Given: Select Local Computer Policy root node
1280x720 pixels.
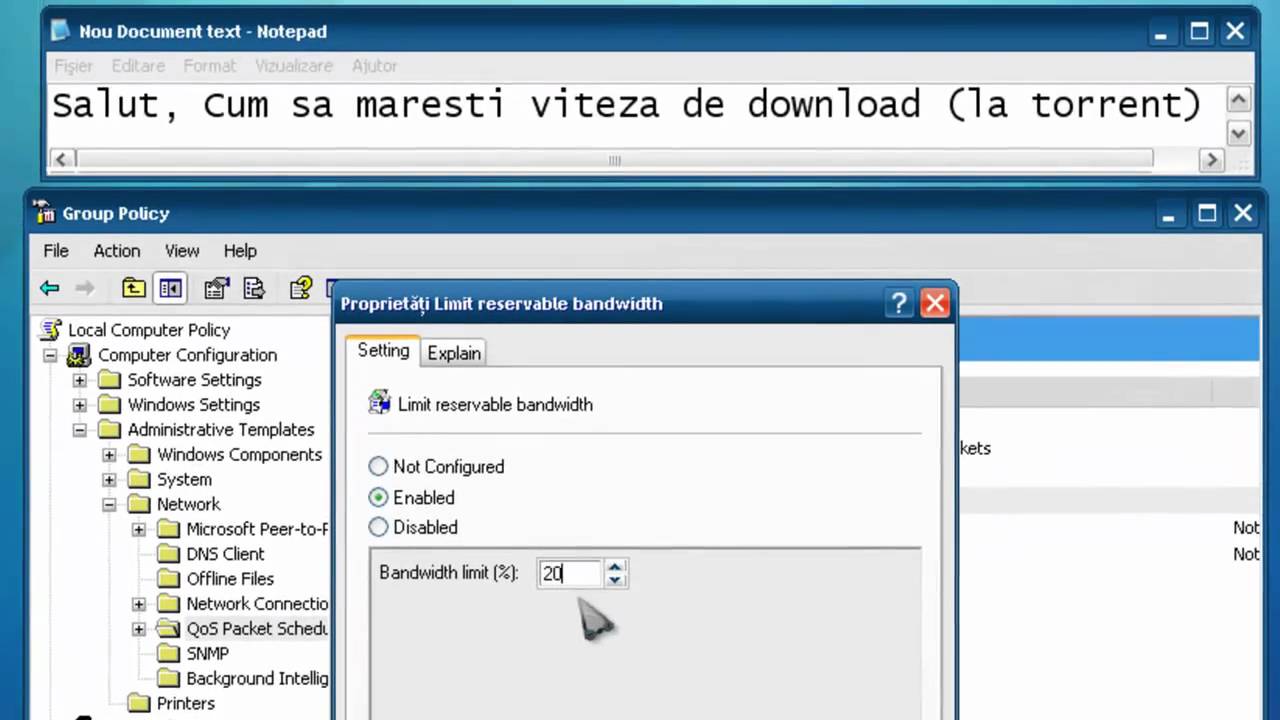Looking at the screenshot, I should [x=149, y=330].
